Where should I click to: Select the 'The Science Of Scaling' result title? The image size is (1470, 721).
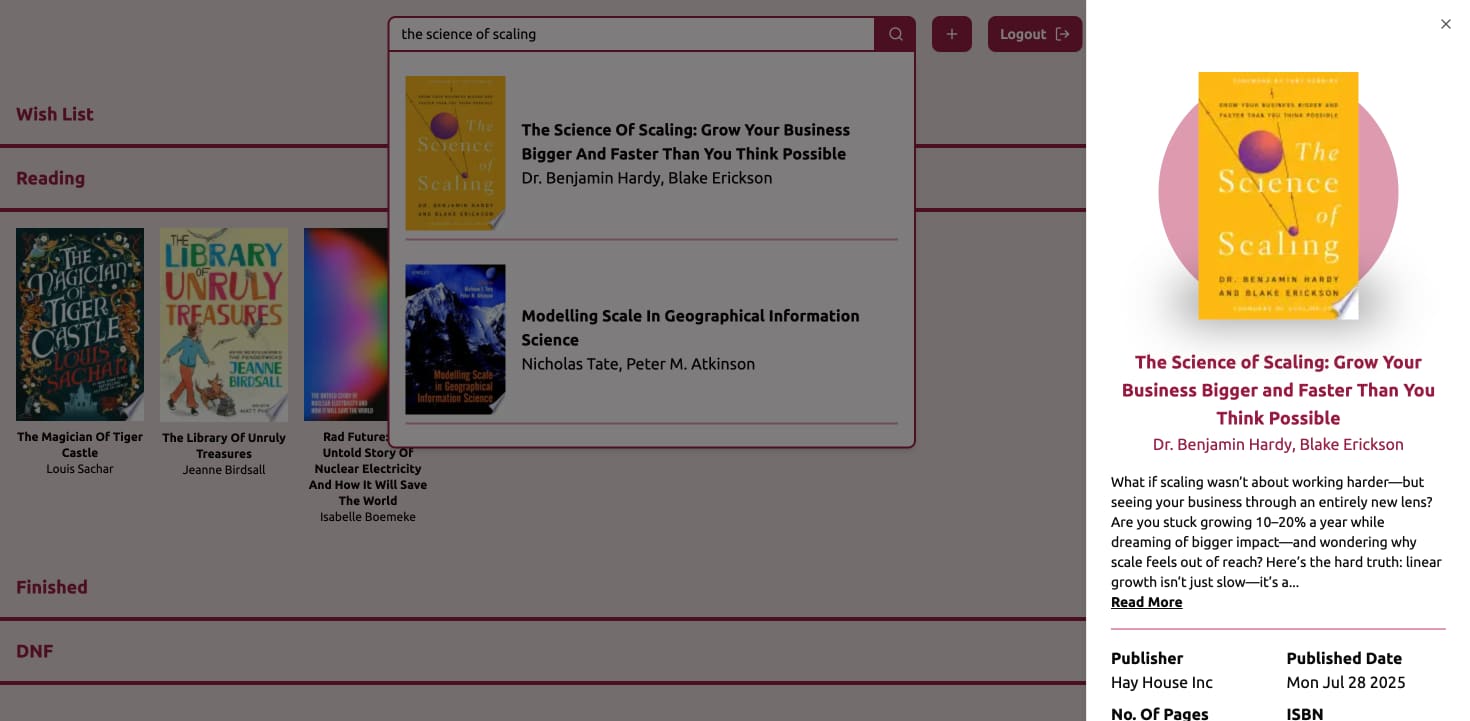[686, 142]
